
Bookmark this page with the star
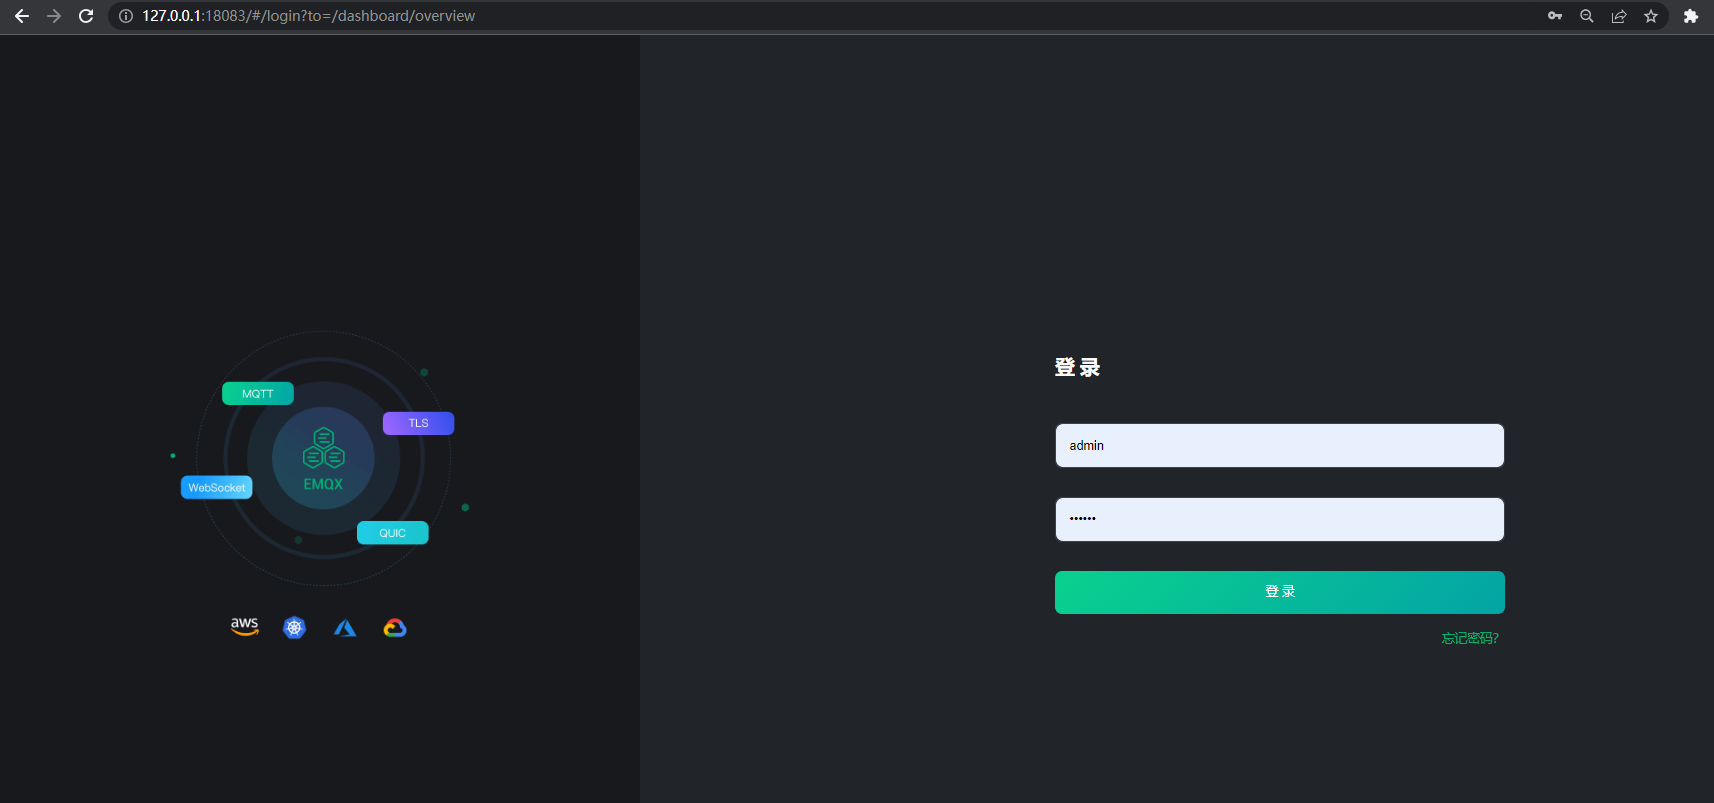click(1651, 16)
